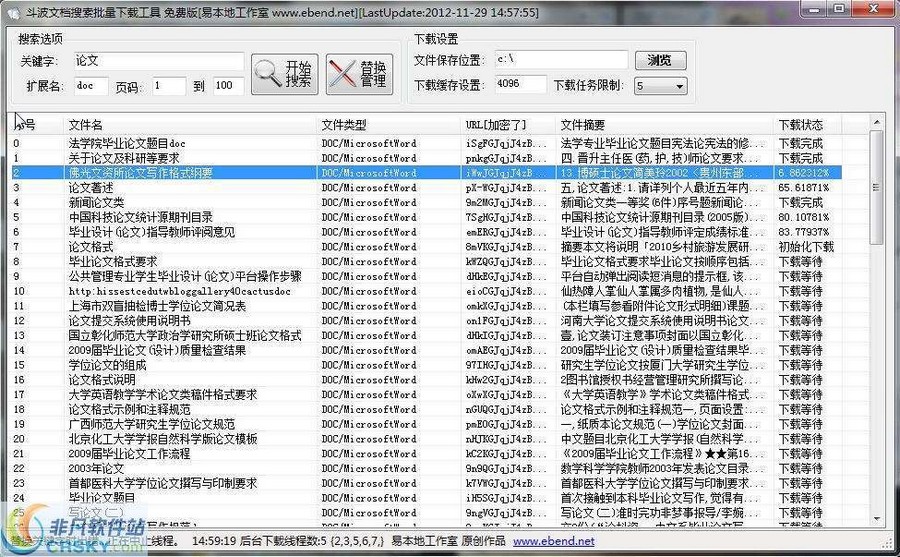Select row 毕业论文题目
This screenshot has width=900, height=557.
tap(426, 498)
